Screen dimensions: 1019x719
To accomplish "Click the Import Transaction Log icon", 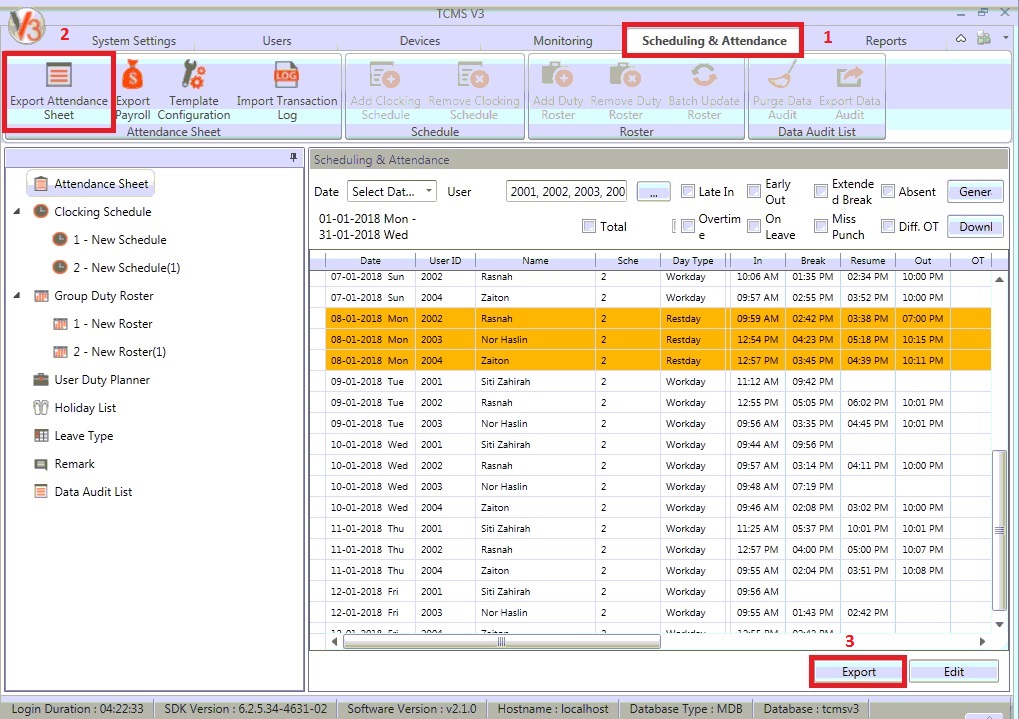I will [287, 76].
